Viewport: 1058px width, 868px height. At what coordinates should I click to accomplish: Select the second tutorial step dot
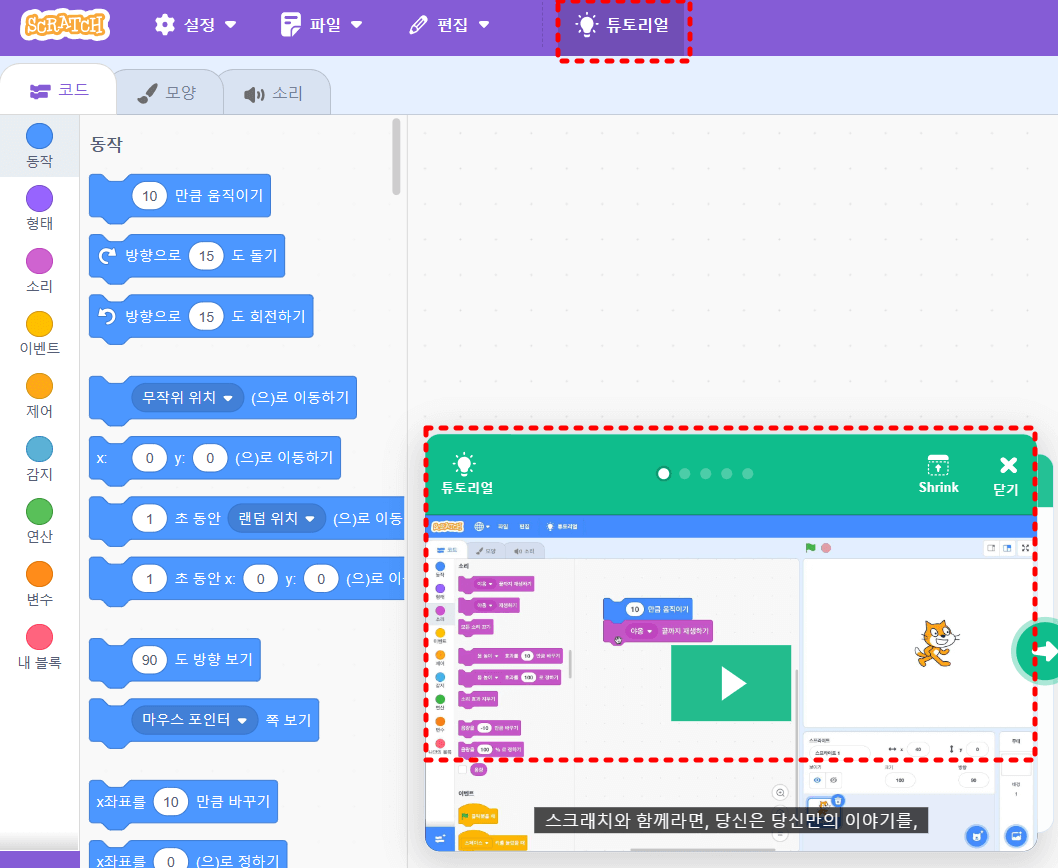[684, 474]
